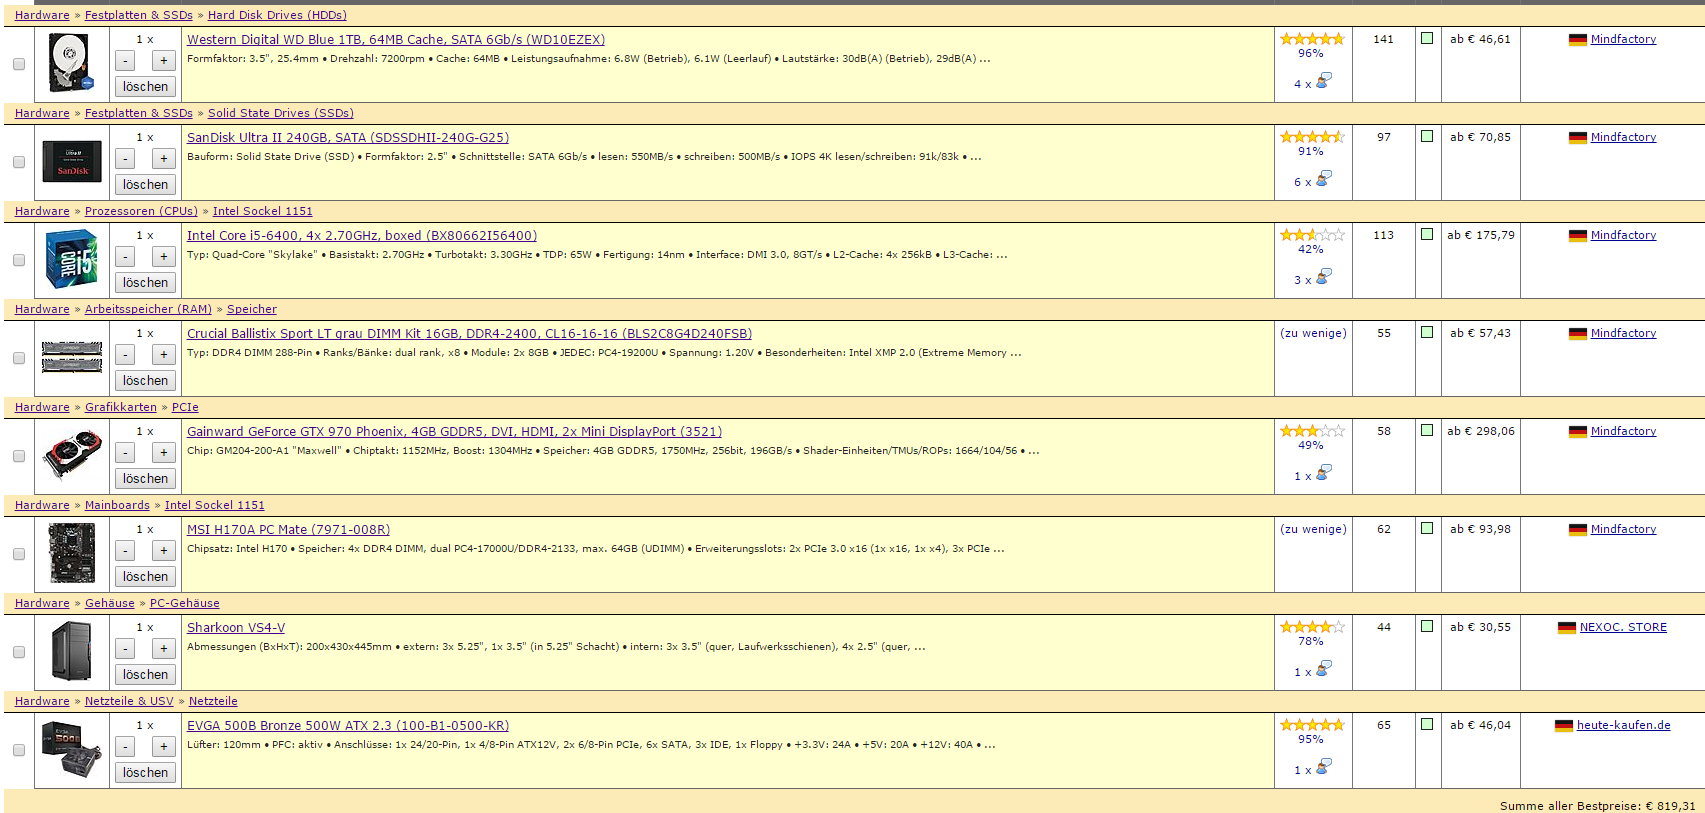Click Sharkoon VS4-V case thumbnail
This screenshot has height=813, width=1705.
click(x=72, y=651)
